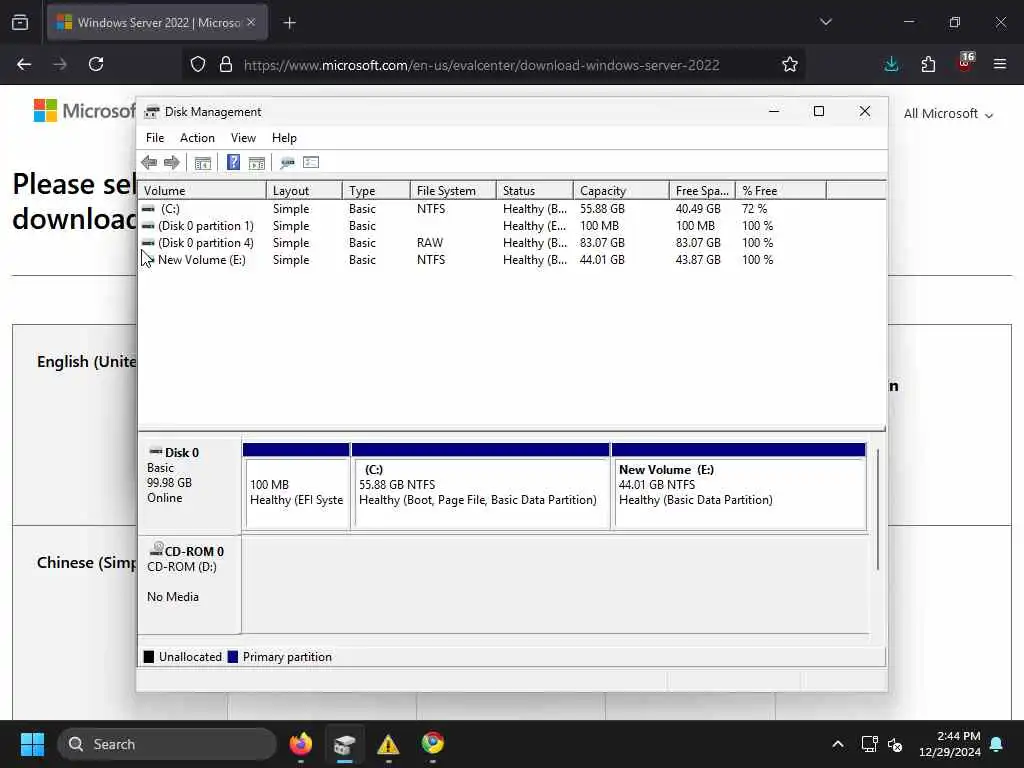Open the Action menu in Disk Management
Viewport: 1024px width, 768px height.
tap(197, 138)
